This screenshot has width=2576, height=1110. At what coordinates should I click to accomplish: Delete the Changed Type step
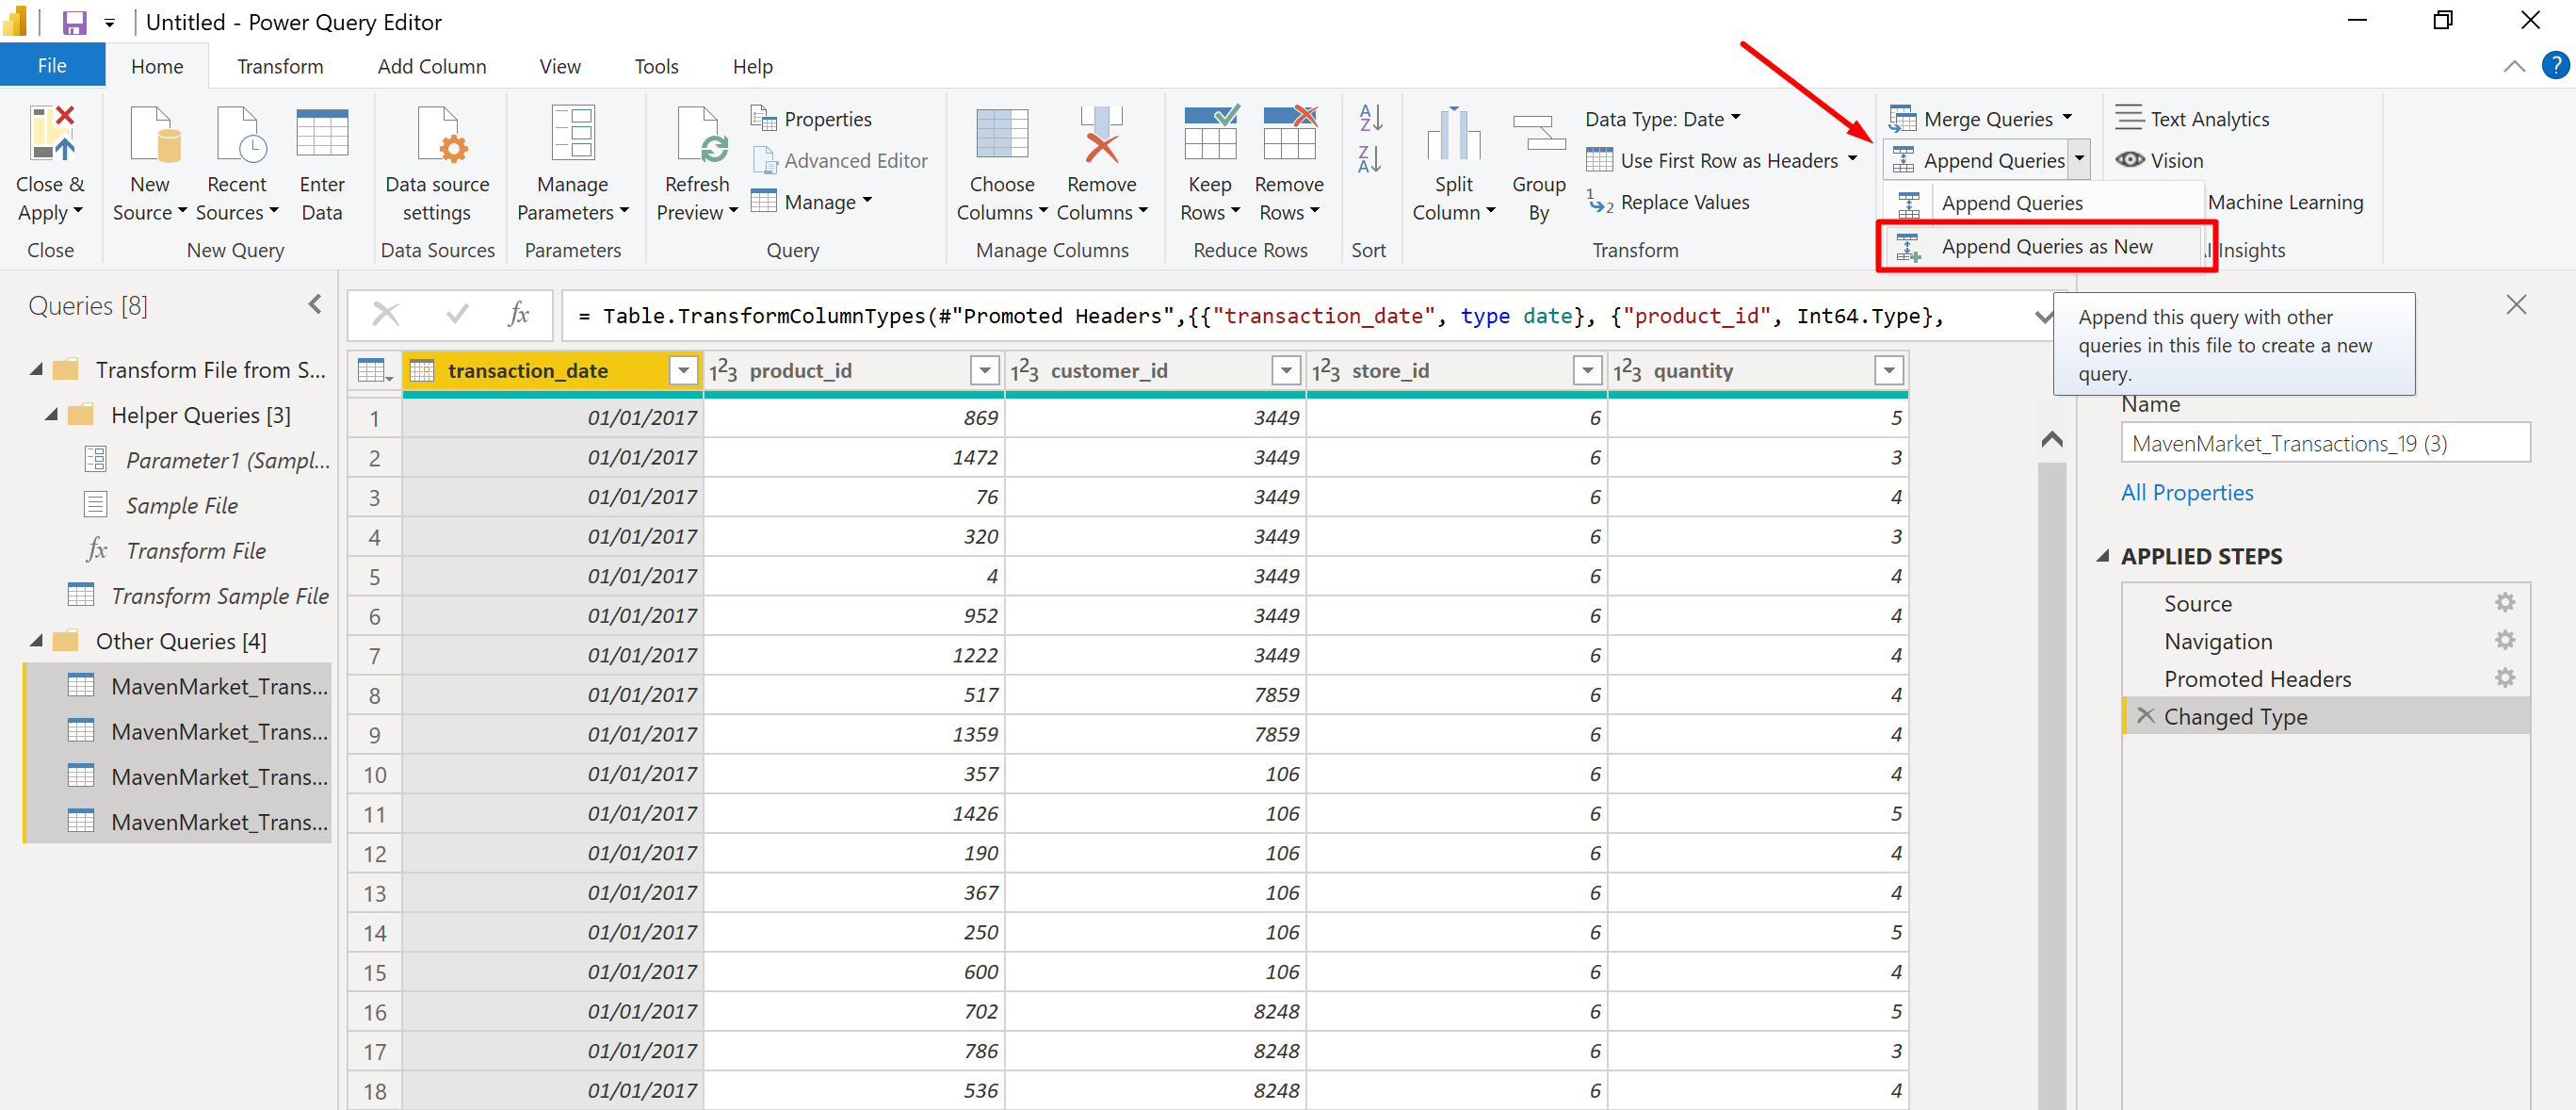click(x=2145, y=716)
